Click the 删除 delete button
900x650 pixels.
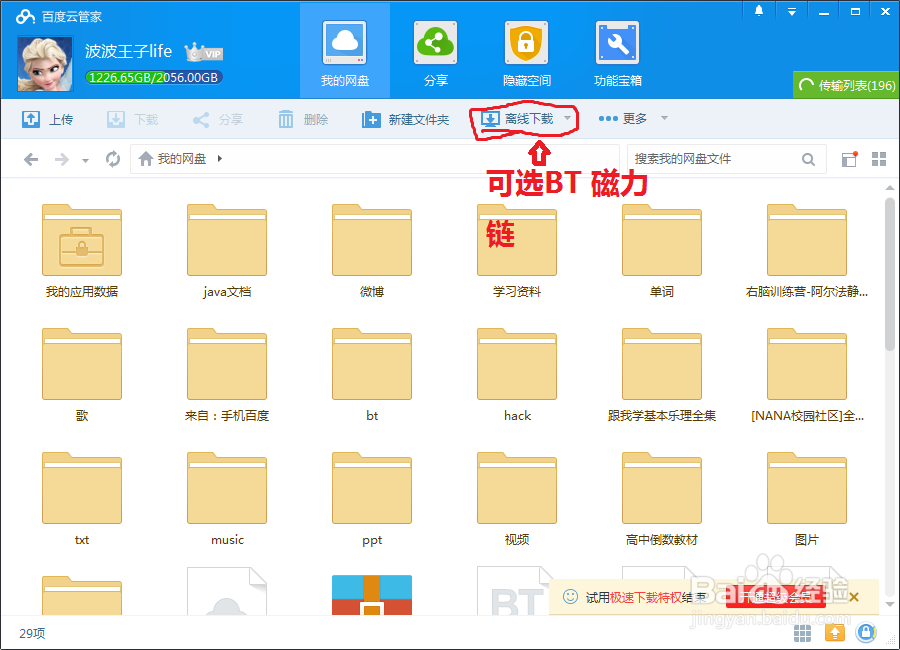[x=303, y=119]
